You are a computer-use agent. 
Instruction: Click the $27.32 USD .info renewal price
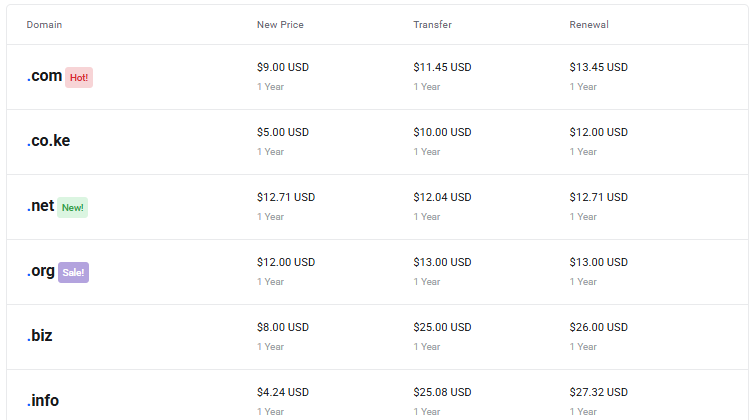pyautogui.click(x=598, y=392)
